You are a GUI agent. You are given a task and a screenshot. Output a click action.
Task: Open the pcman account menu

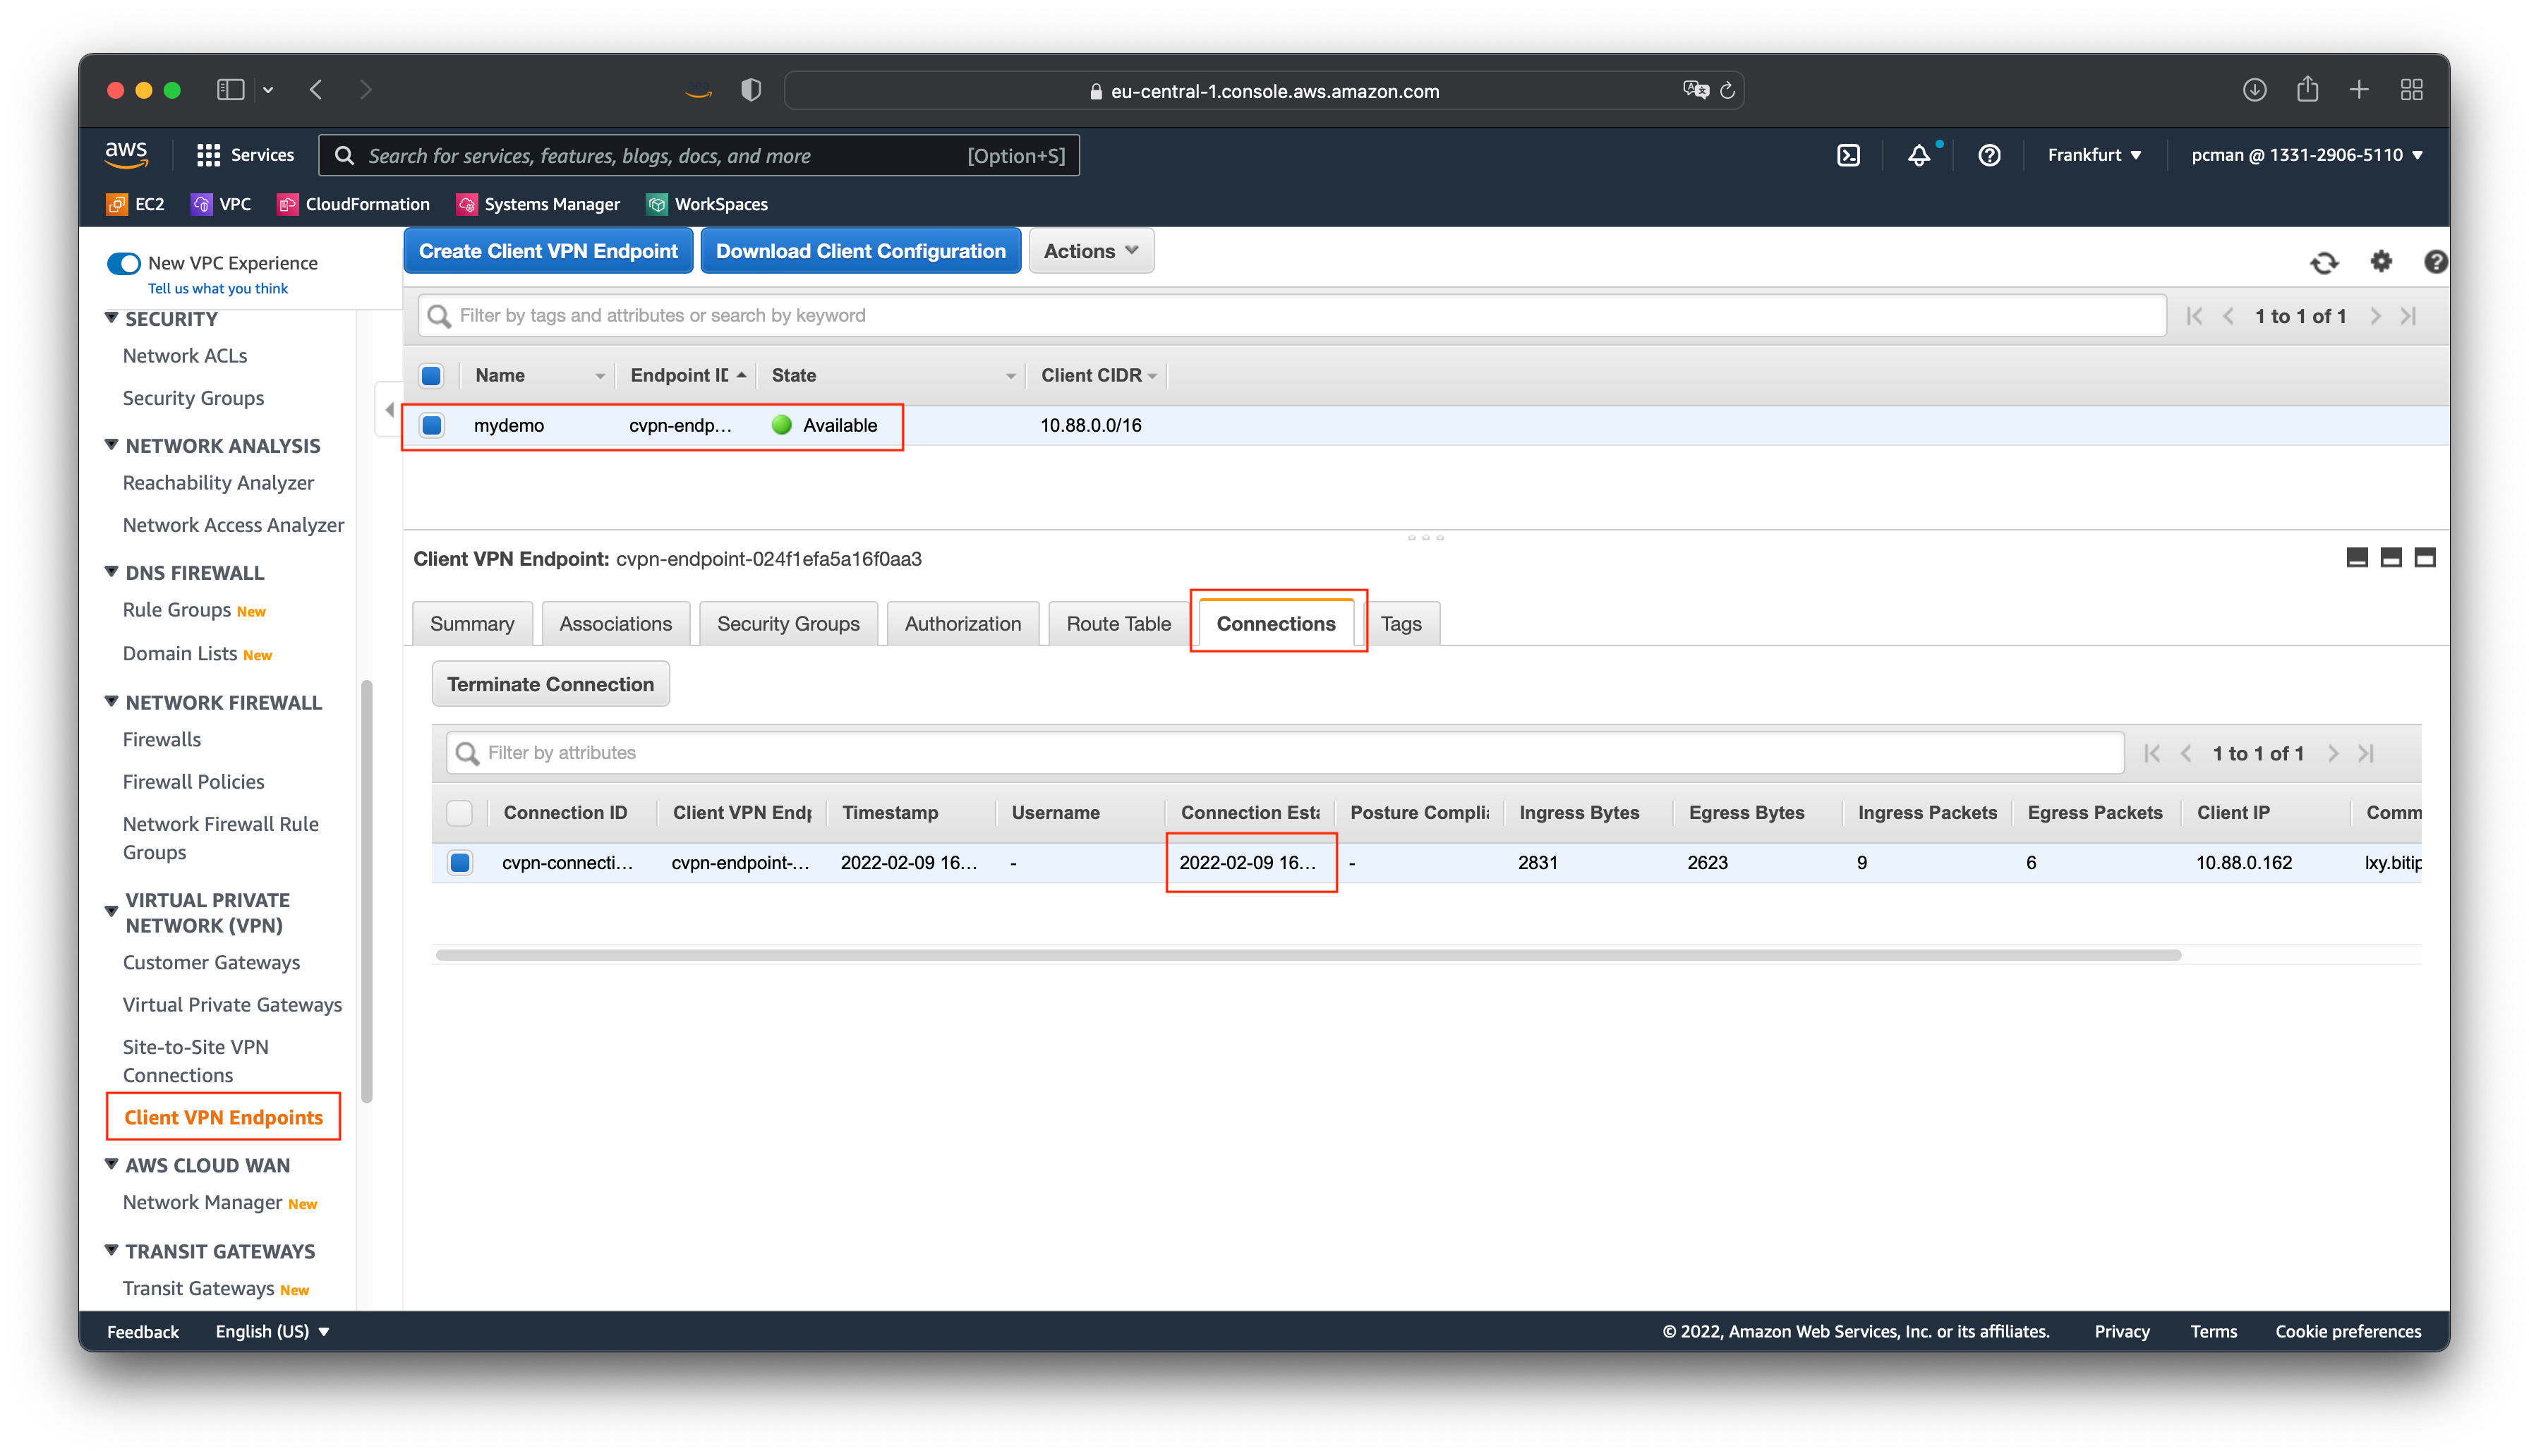pyautogui.click(x=2306, y=155)
